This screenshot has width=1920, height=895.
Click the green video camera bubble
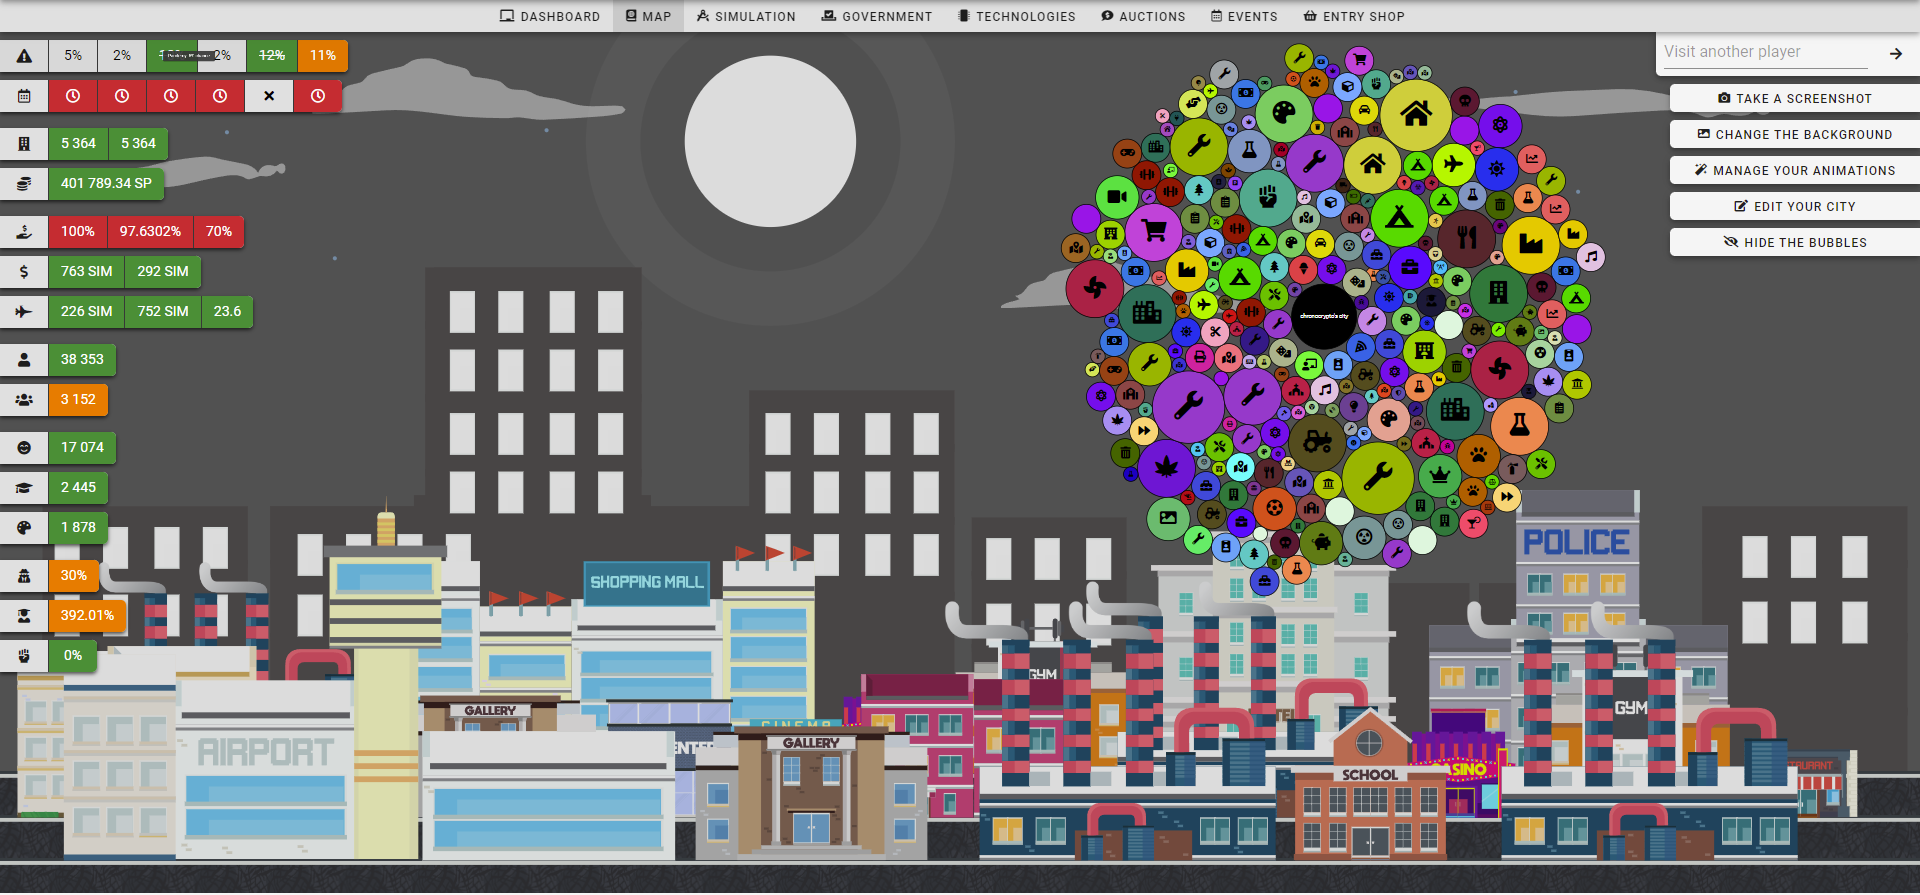coord(1118,197)
